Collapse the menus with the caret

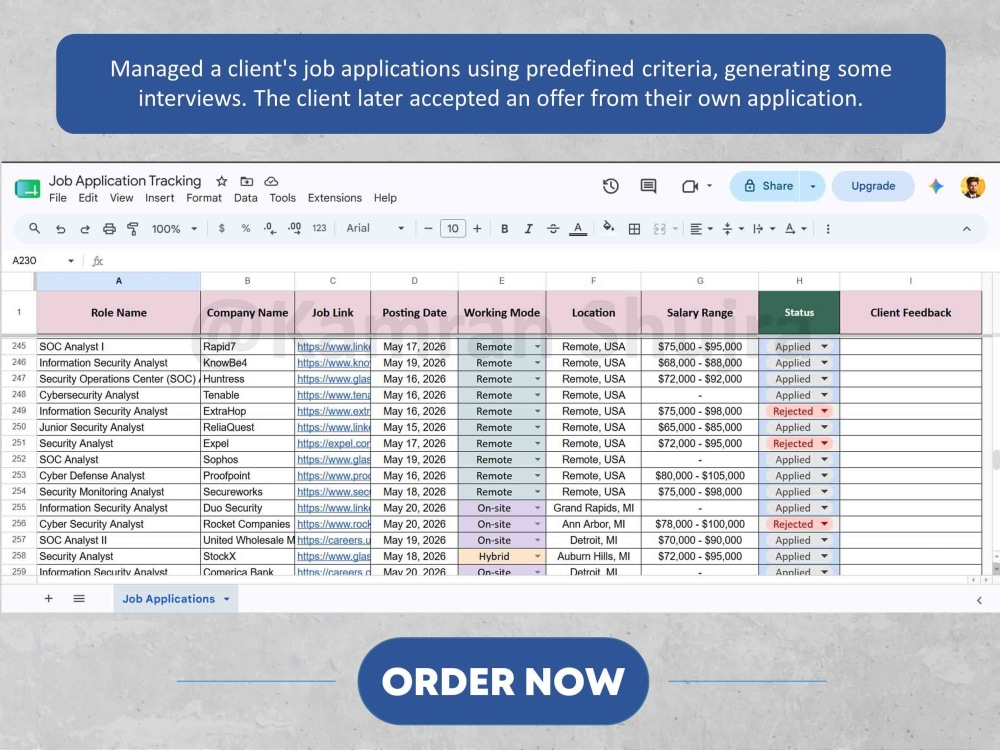click(x=967, y=228)
